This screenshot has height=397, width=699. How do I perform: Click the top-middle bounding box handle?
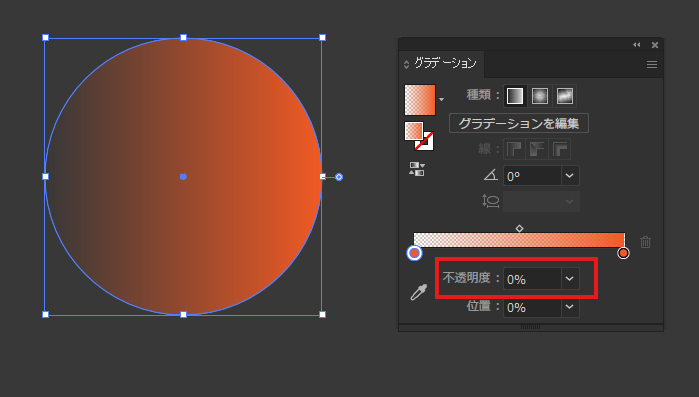click(x=183, y=37)
